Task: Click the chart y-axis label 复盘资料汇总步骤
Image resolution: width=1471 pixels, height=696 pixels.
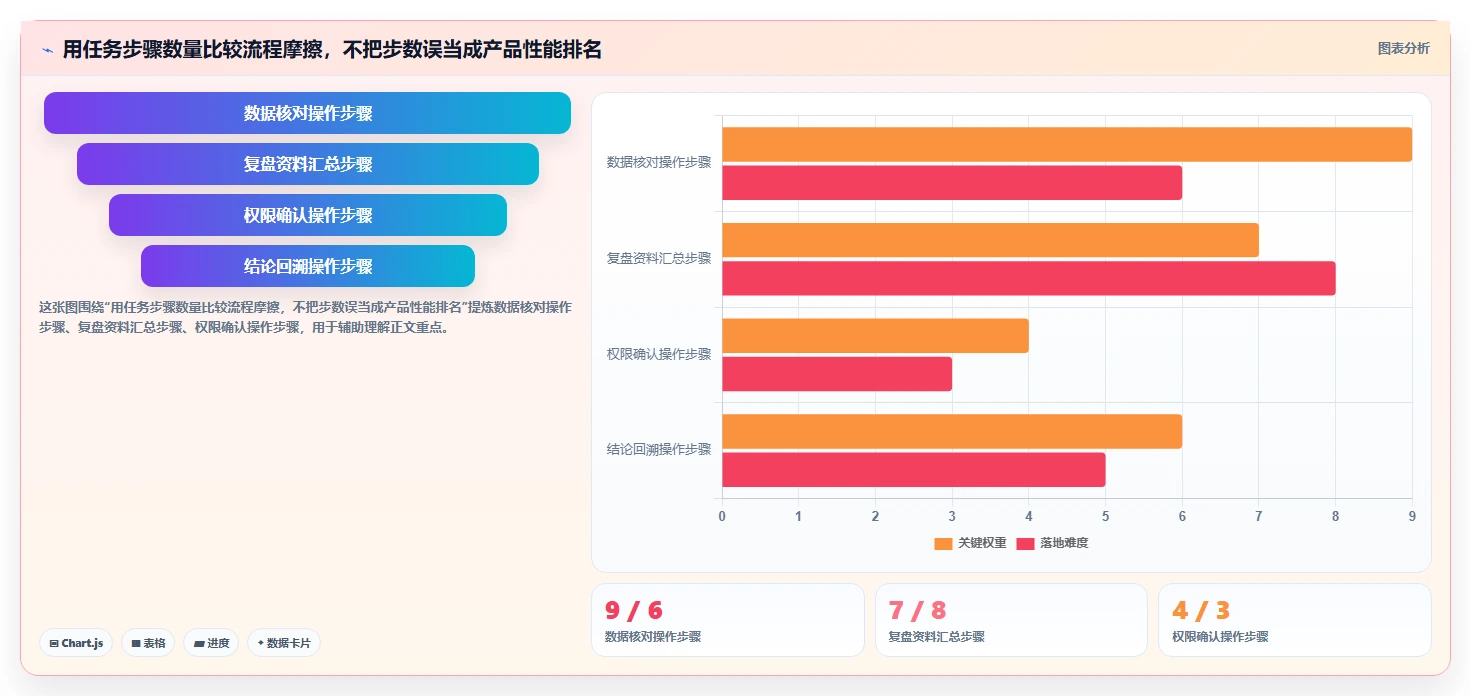Action: pos(659,258)
